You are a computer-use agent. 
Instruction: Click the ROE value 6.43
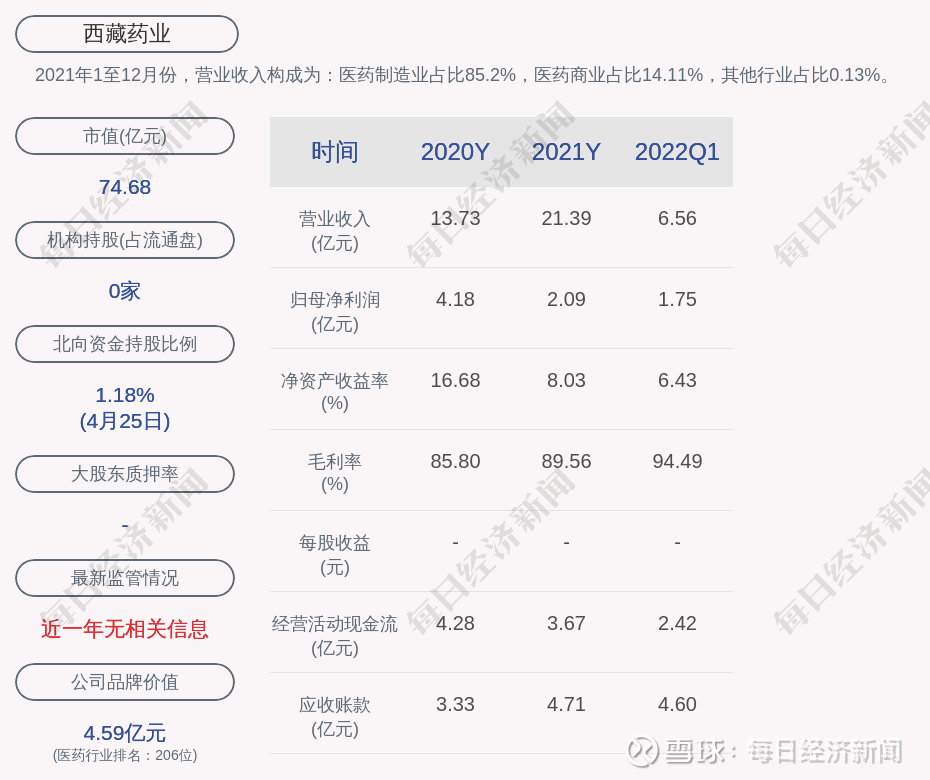pos(677,380)
